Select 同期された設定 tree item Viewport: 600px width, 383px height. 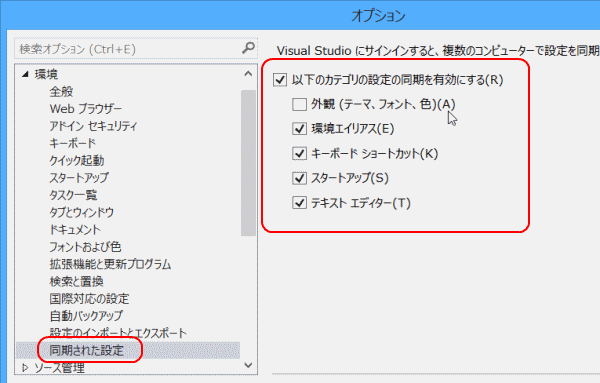pos(86,350)
